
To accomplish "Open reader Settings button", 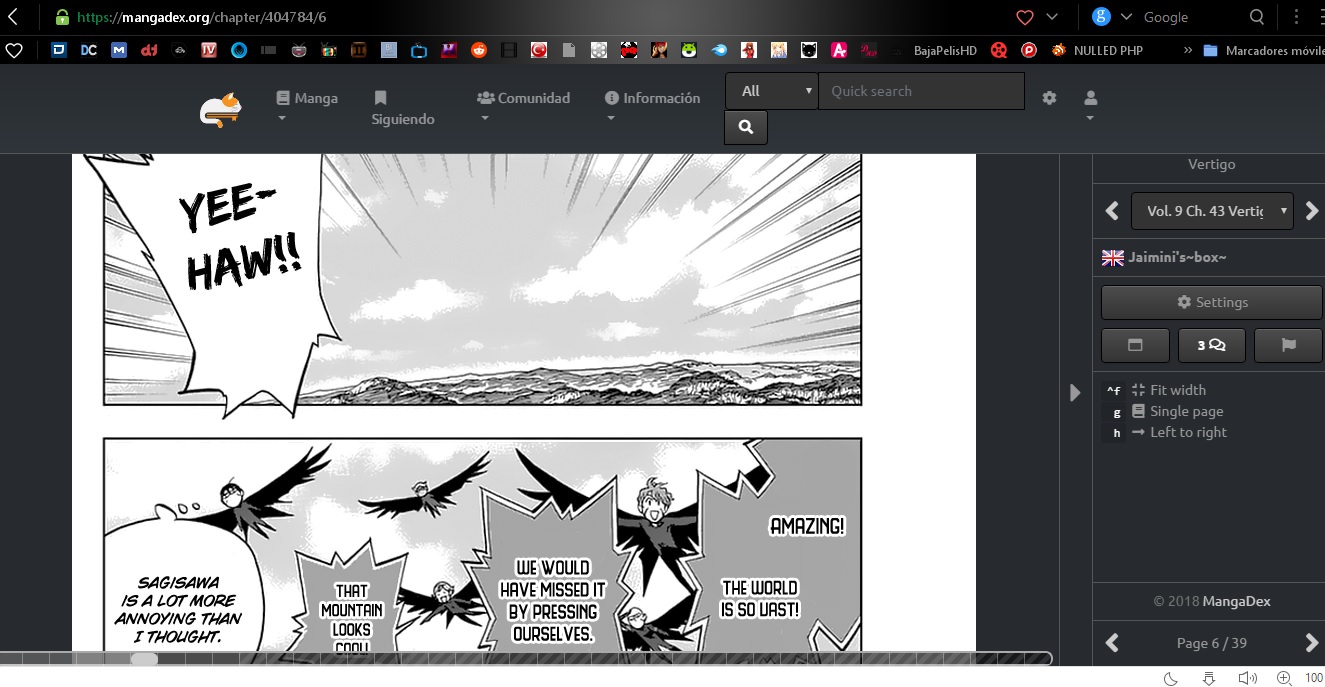I will [x=1211, y=302].
